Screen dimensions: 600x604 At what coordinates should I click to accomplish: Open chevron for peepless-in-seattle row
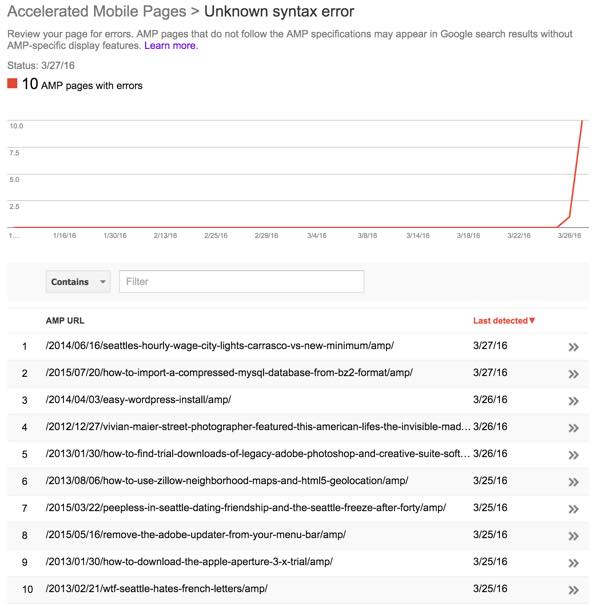point(573,508)
